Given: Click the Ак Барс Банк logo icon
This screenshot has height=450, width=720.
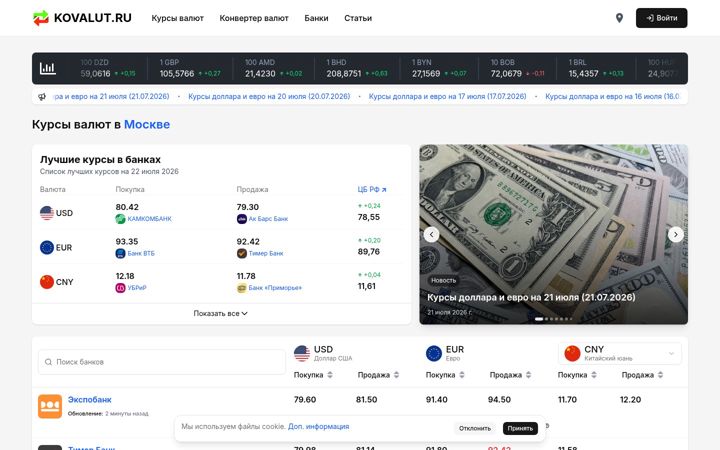Looking at the screenshot, I should click(x=242, y=219).
